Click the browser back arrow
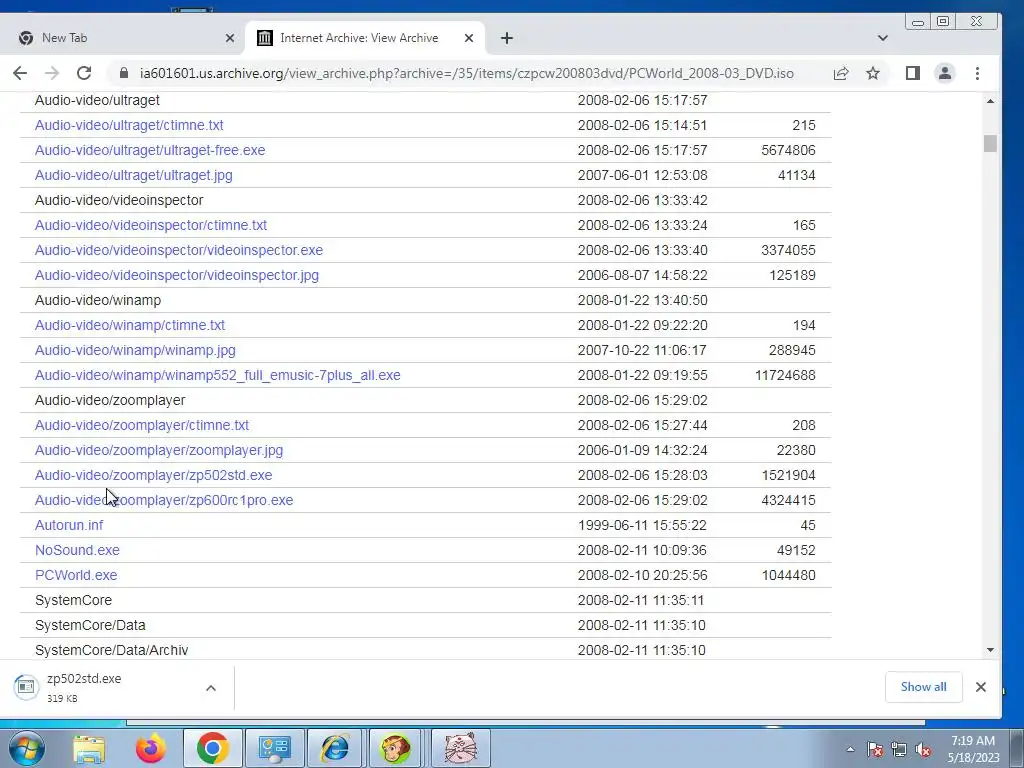Image resolution: width=1024 pixels, height=768 pixels. [x=20, y=73]
